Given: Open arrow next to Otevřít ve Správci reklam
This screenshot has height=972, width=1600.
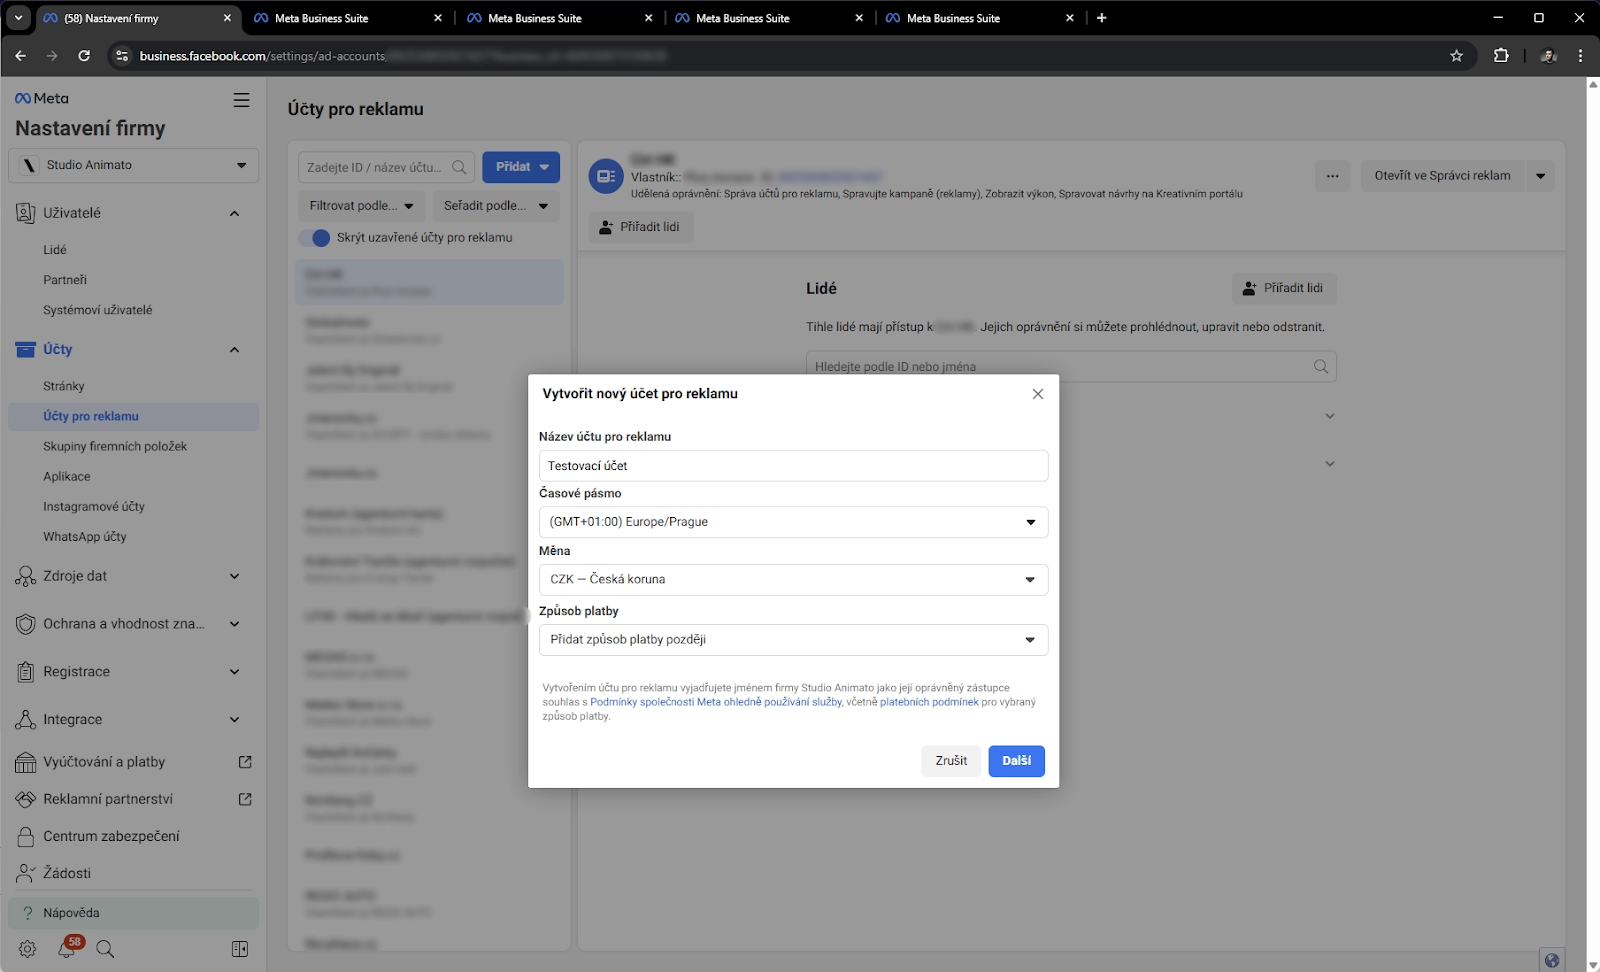Looking at the screenshot, I should 1540,176.
